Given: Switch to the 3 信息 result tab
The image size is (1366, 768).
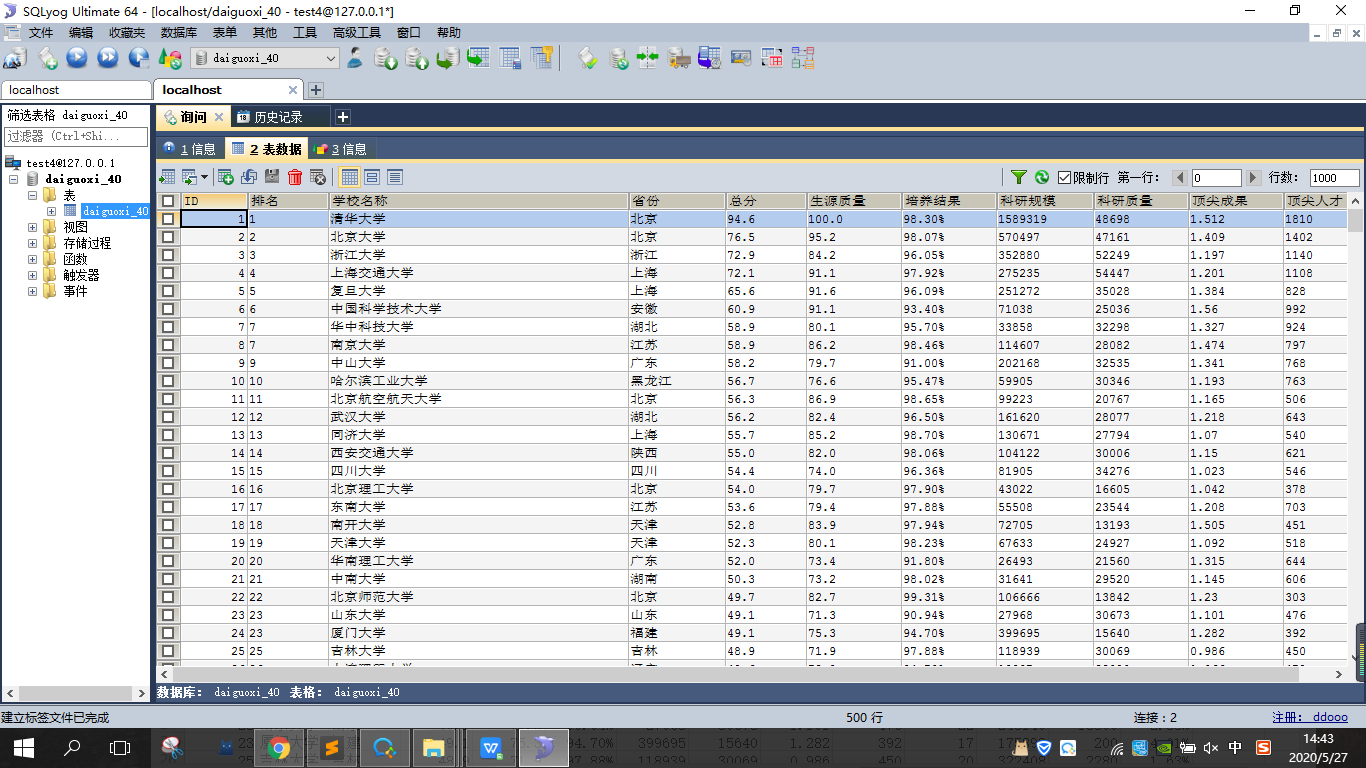Looking at the screenshot, I should tap(341, 149).
